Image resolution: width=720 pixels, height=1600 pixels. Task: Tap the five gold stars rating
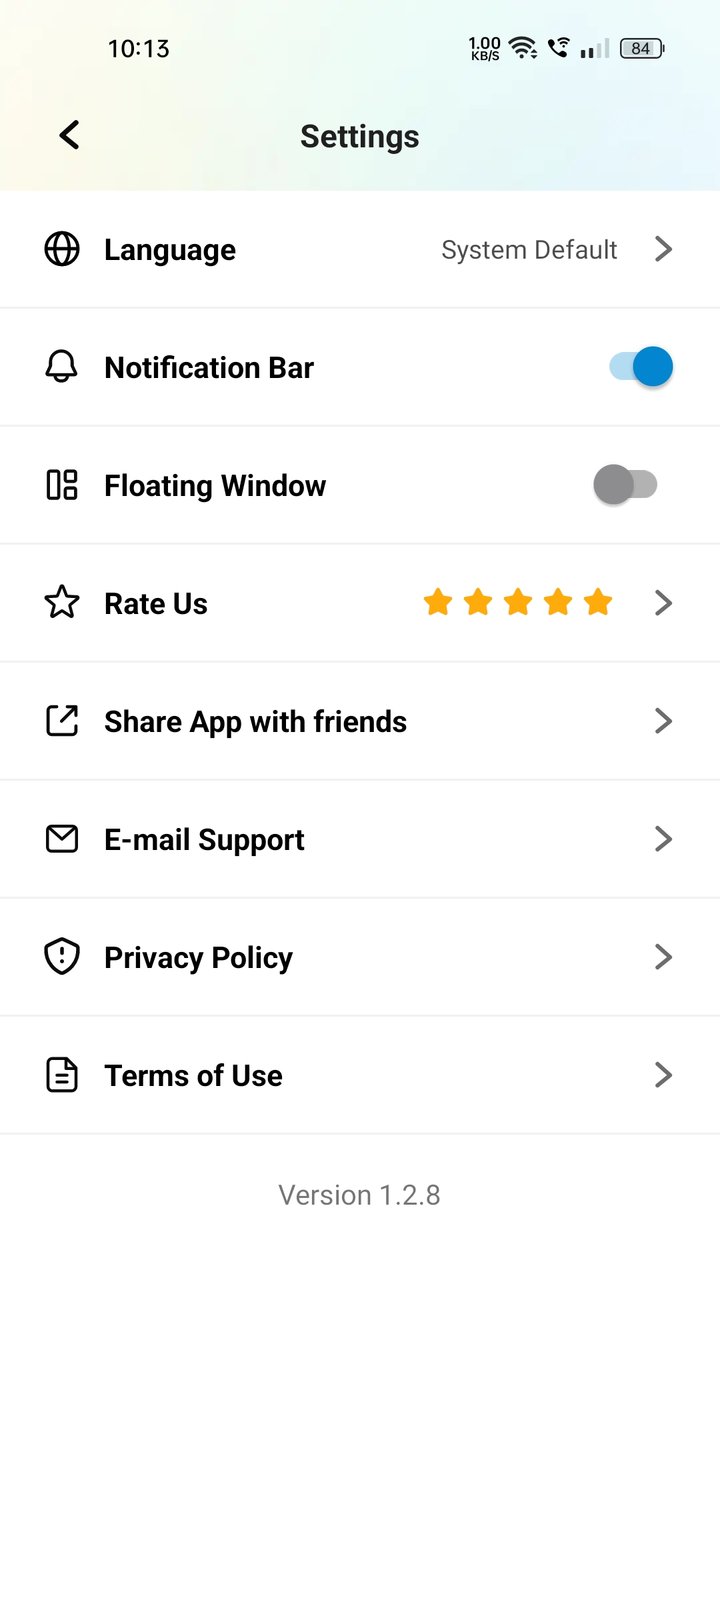coord(518,603)
